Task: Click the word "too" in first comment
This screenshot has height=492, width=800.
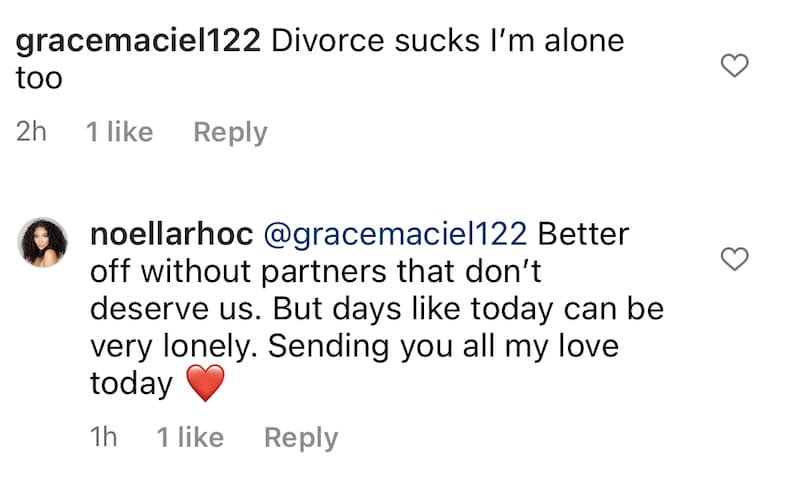Action: tap(39, 79)
